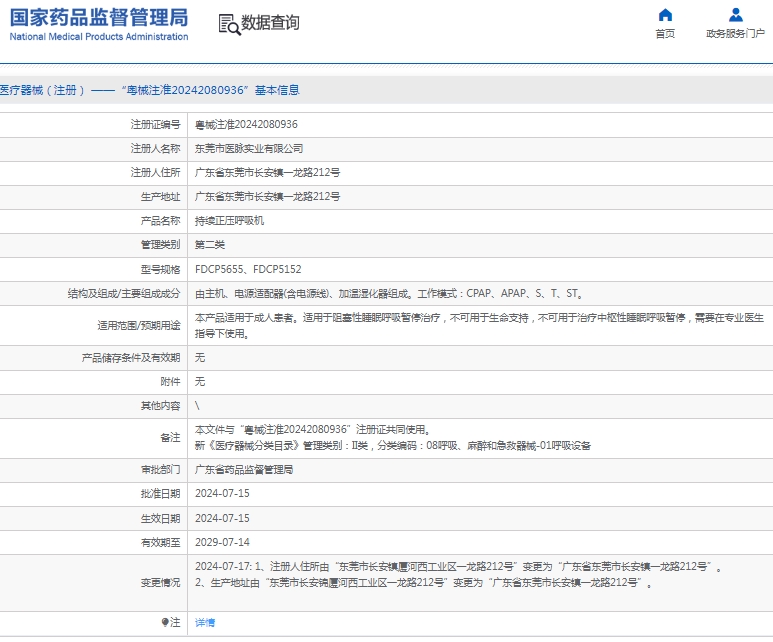Open the 详情 link

tap(205, 622)
